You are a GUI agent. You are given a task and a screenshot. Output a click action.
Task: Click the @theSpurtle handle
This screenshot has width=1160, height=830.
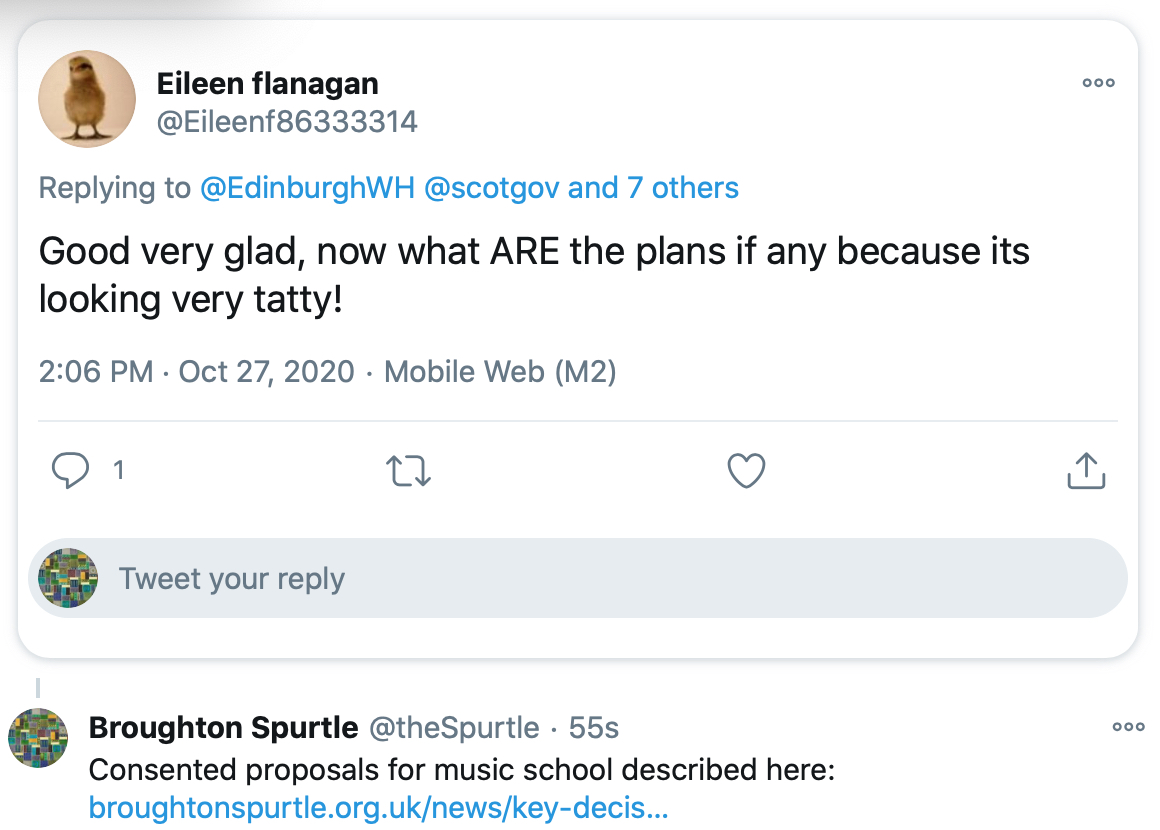pyautogui.click(x=454, y=728)
